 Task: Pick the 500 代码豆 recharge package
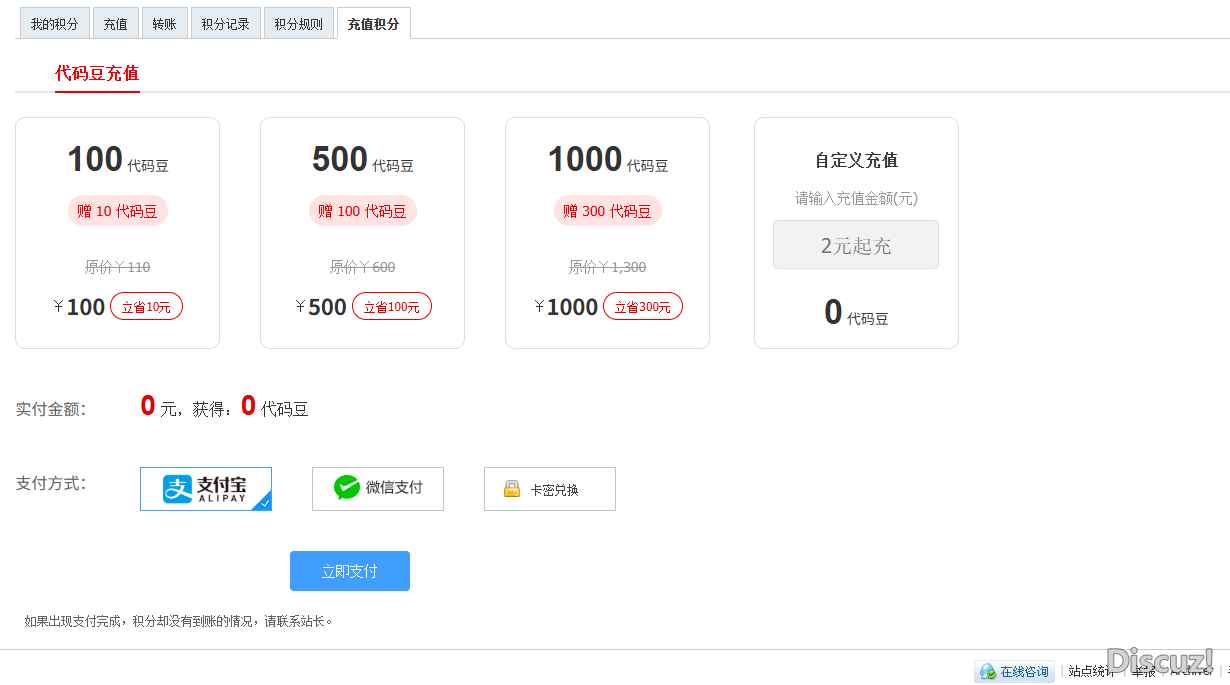click(362, 233)
